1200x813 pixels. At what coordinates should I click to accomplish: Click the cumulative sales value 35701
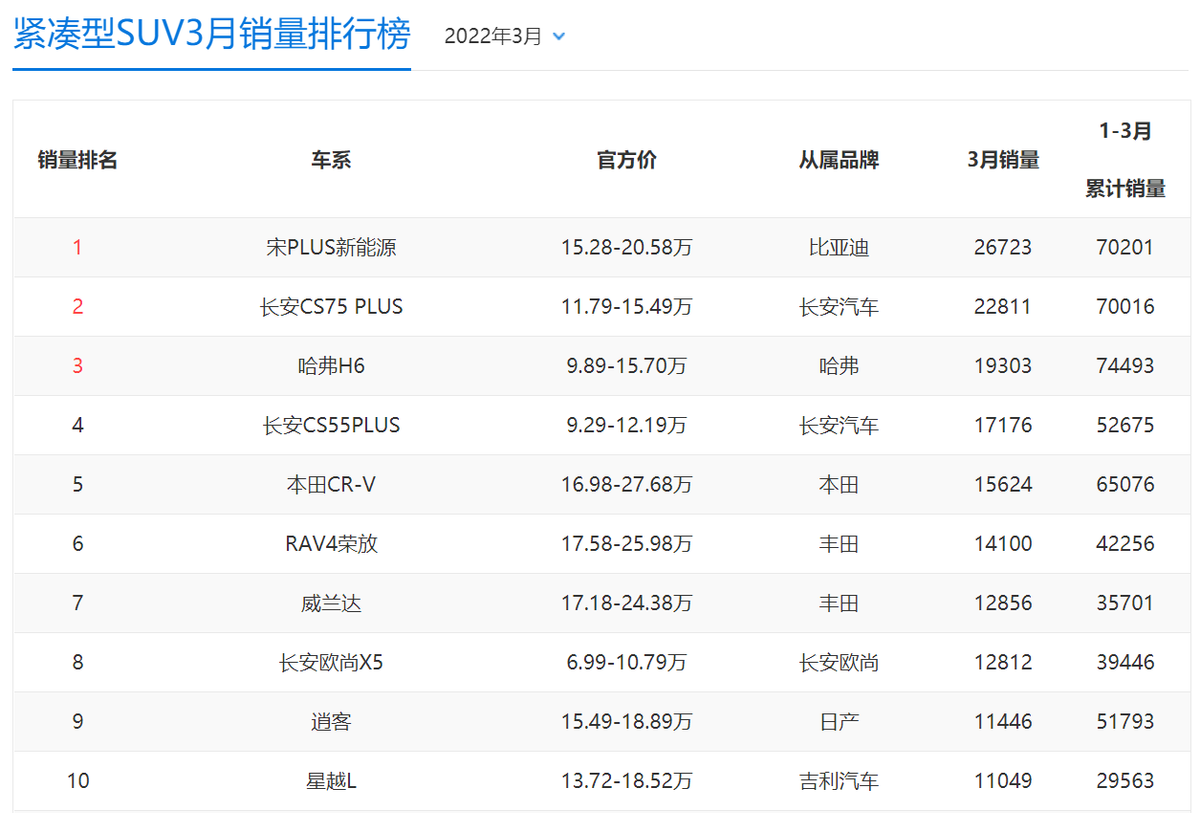1125,603
